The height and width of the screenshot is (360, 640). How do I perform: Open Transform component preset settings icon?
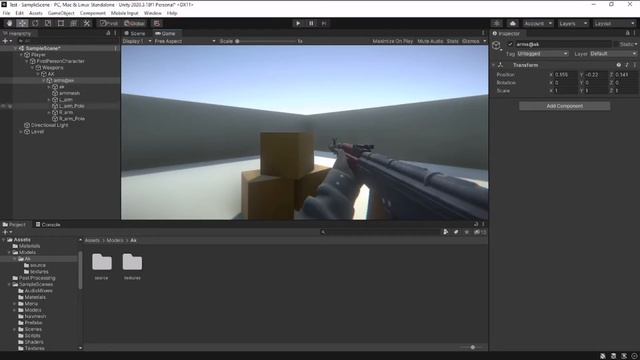627,65
